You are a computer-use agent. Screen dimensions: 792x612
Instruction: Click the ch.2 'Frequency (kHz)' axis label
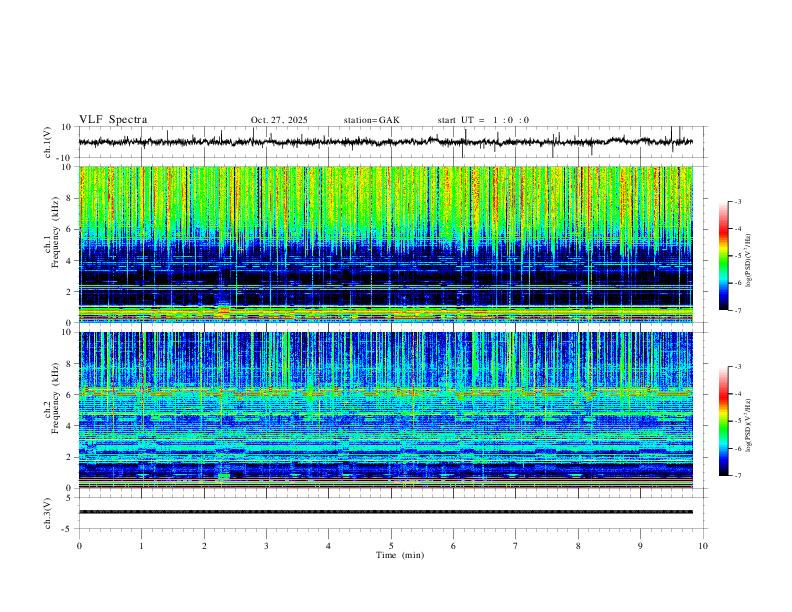[55, 397]
